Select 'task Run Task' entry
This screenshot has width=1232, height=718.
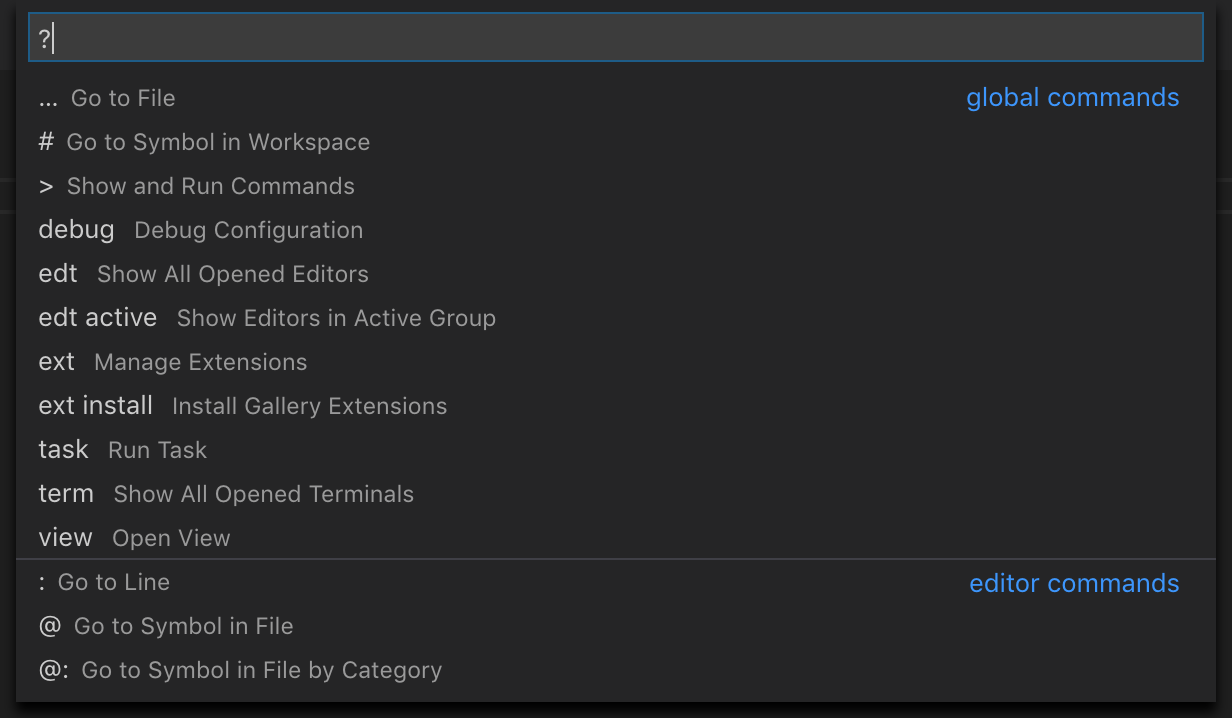pyautogui.click(x=616, y=450)
